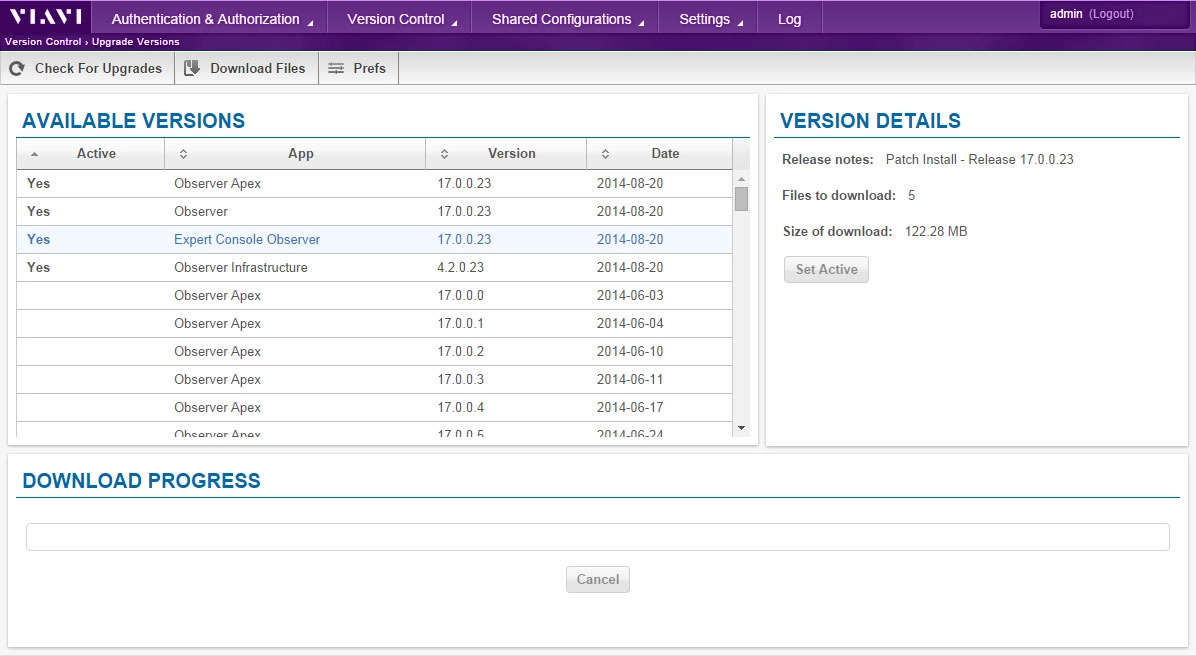
Task: Click date cell 2014-06-17
Action: tap(630, 408)
